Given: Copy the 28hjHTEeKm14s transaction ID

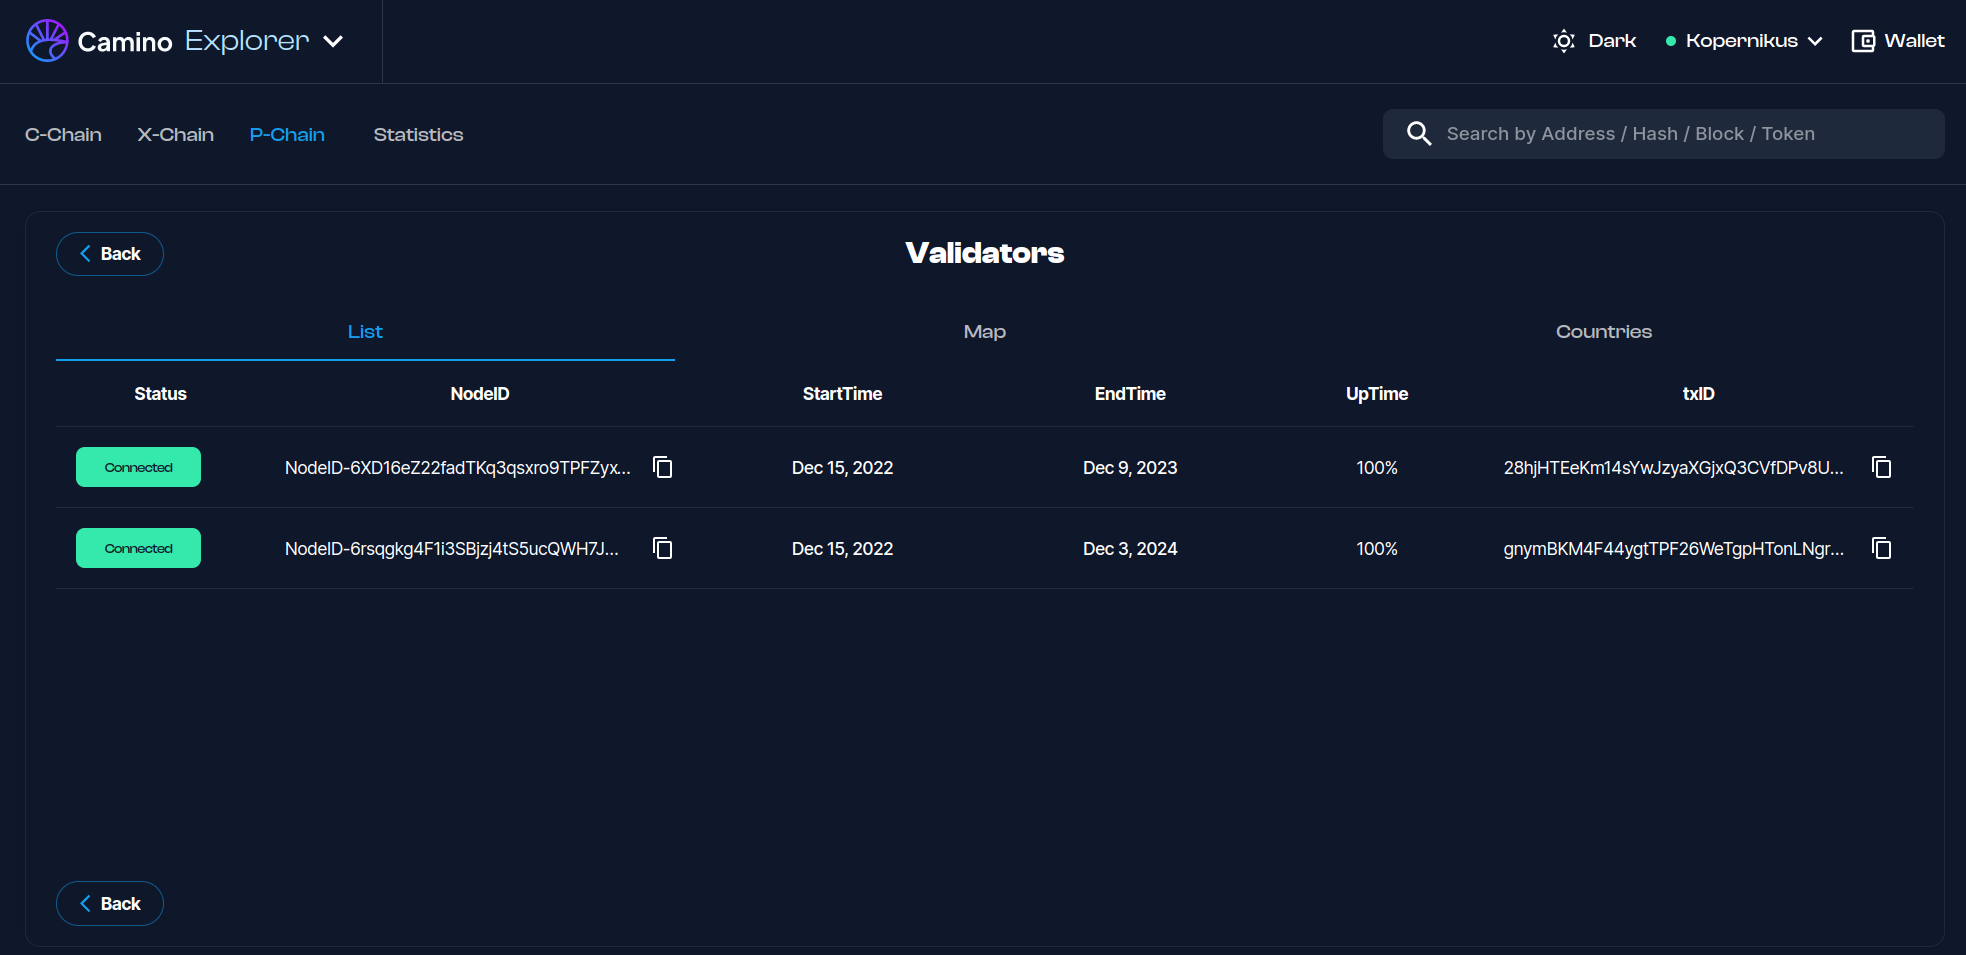Looking at the screenshot, I should pyautogui.click(x=1881, y=467).
